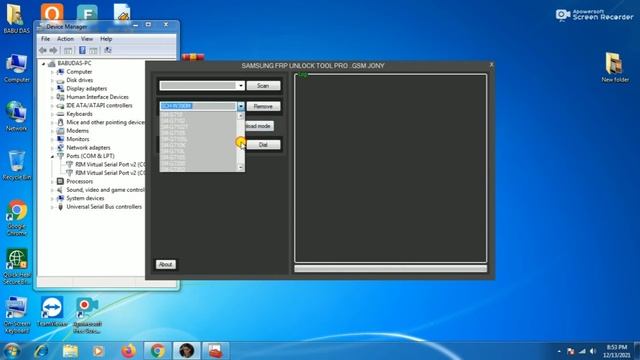Image resolution: width=640 pixels, height=360 pixels.
Task: Click the blue Help icon in Device Manager toolbar
Action: 82,50
